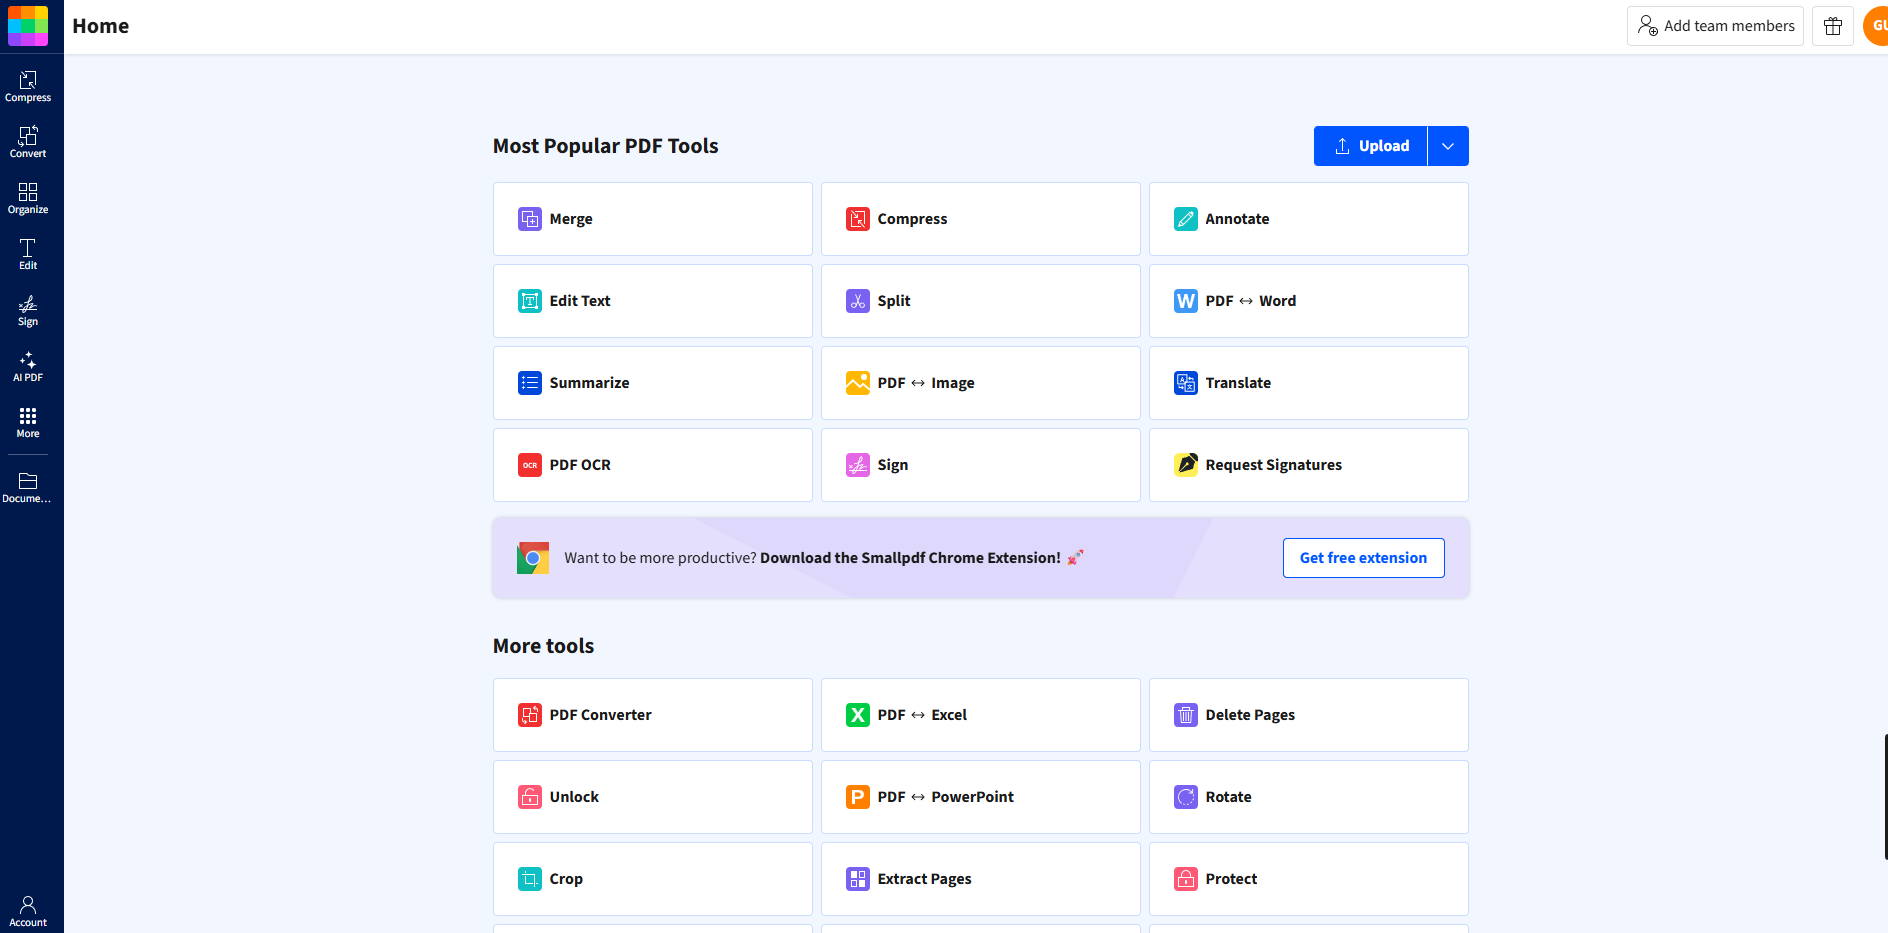Open the Documents folder in sidebar
This screenshot has height=933, width=1888.
(x=28, y=488)
